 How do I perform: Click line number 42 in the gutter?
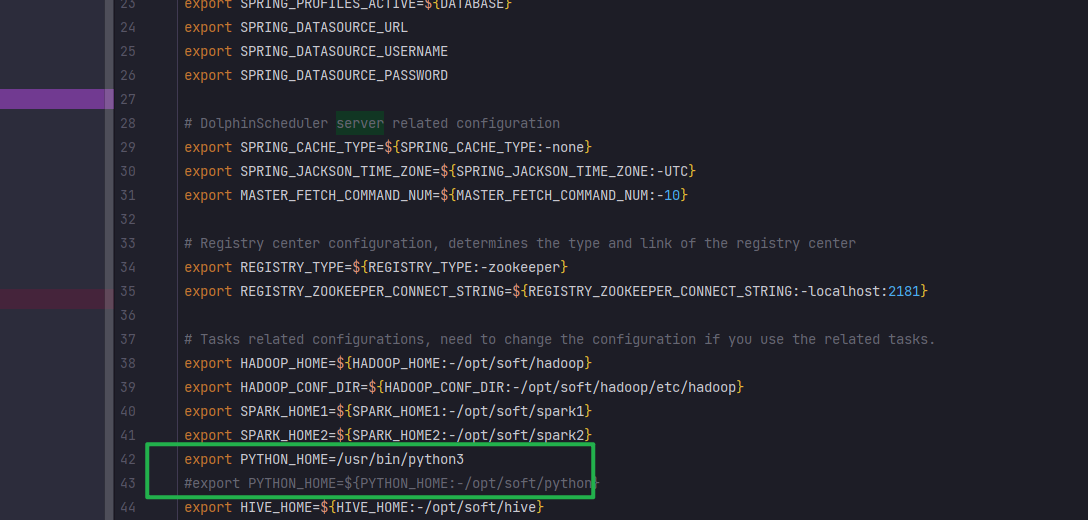128,459
